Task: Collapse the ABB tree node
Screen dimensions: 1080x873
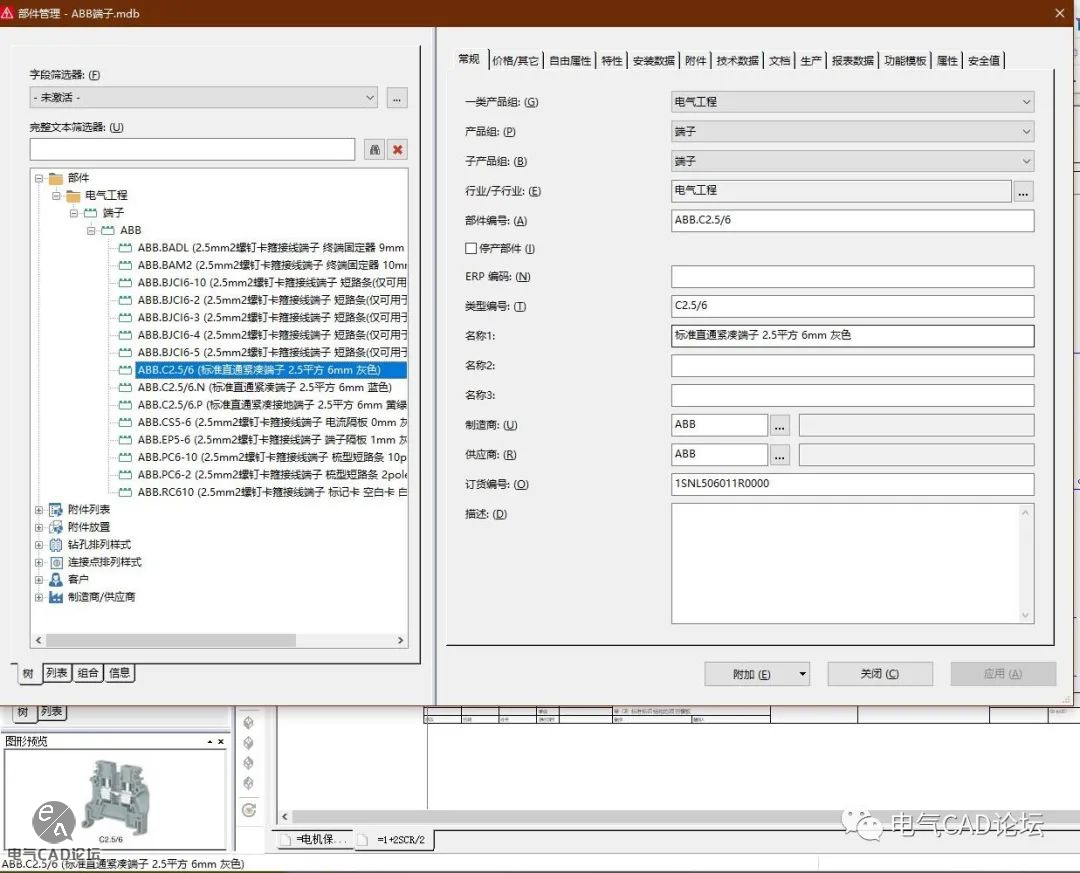Action: [x=90, y=230]
